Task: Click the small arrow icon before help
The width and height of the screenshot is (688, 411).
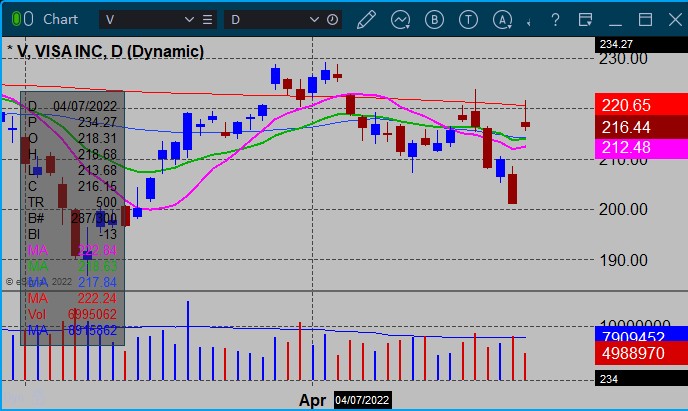Action: click(x=529, y=22)
